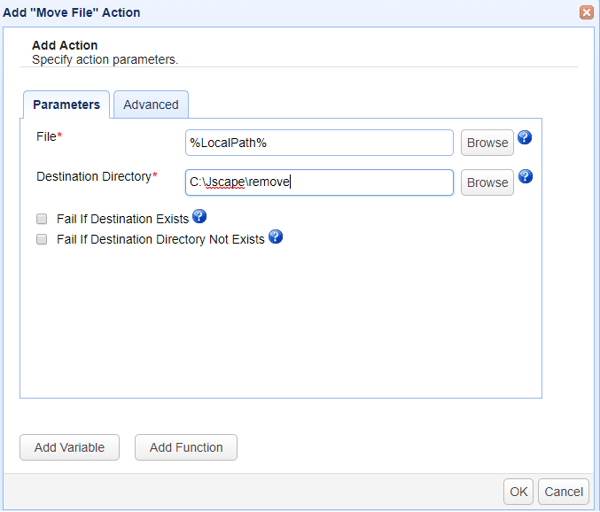Toggle Fail If Destination Directory Not Exists checkbox
Image resolution: width=600 pixels, height=512 pixels.
point(42,239)
